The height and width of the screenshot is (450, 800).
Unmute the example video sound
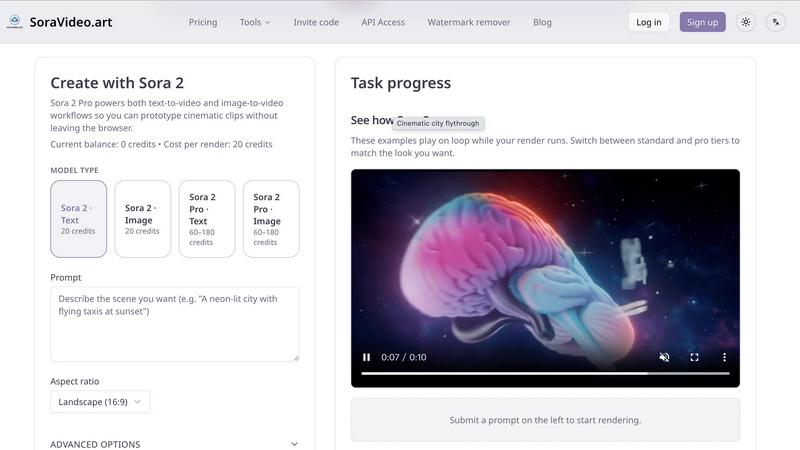coord(664,357)
